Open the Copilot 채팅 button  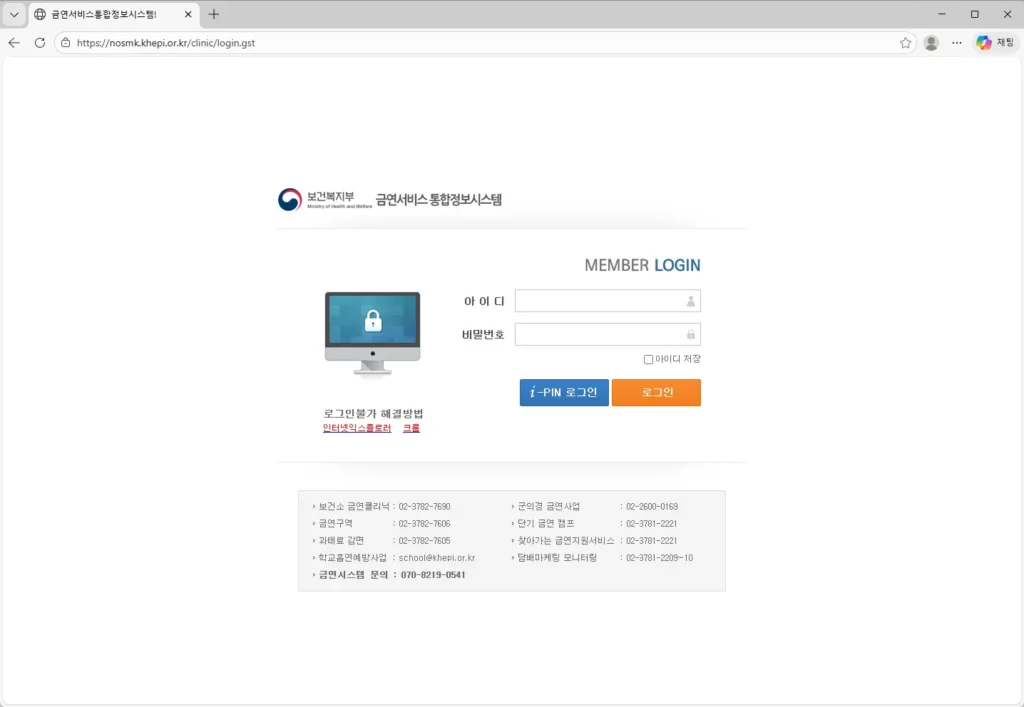995,43
